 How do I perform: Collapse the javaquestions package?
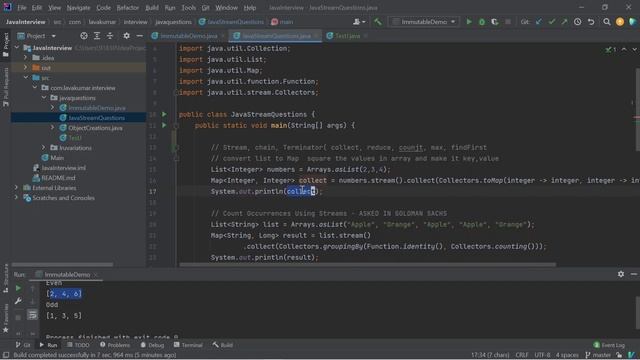click(x=44, y=98)
